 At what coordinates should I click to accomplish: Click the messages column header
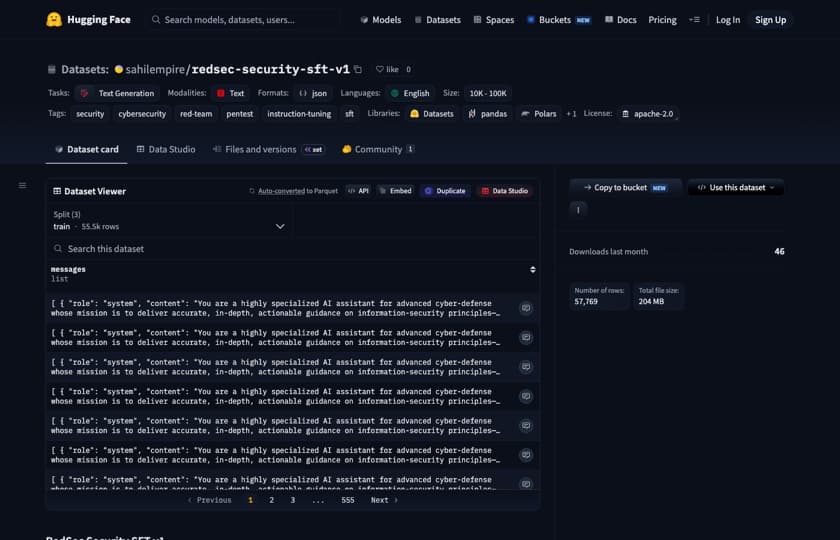pyautogui.click(x=68, y=269)
